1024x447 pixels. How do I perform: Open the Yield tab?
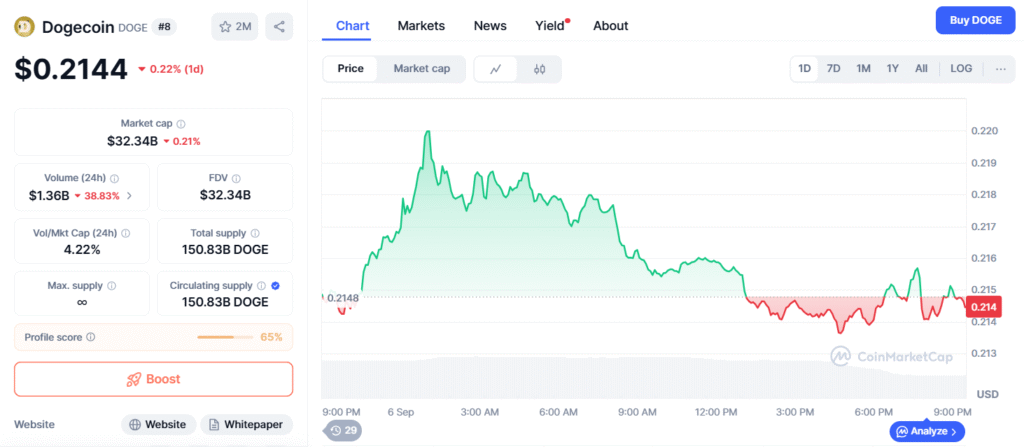549,25
